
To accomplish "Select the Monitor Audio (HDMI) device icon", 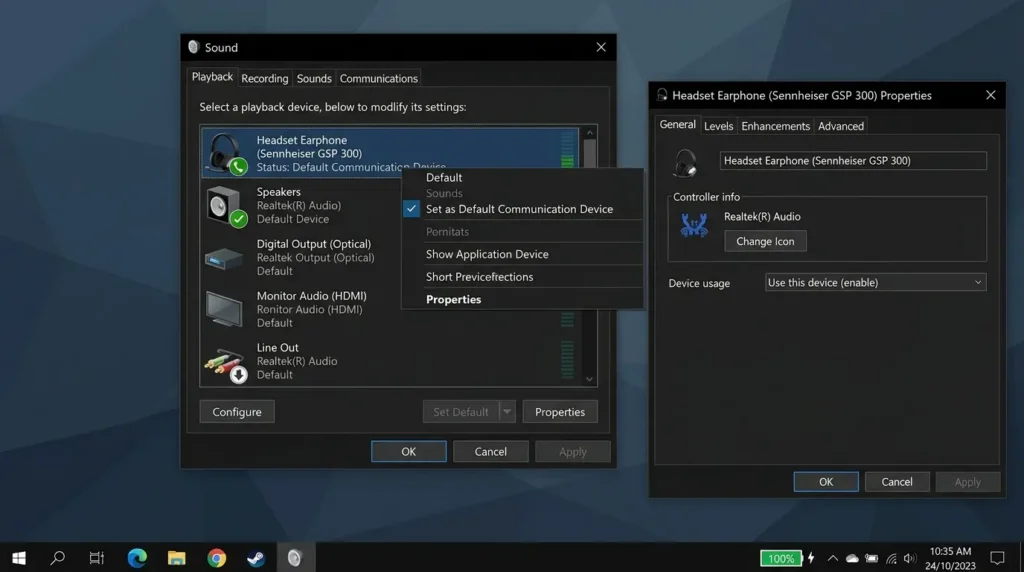I will tap(224, 309).
